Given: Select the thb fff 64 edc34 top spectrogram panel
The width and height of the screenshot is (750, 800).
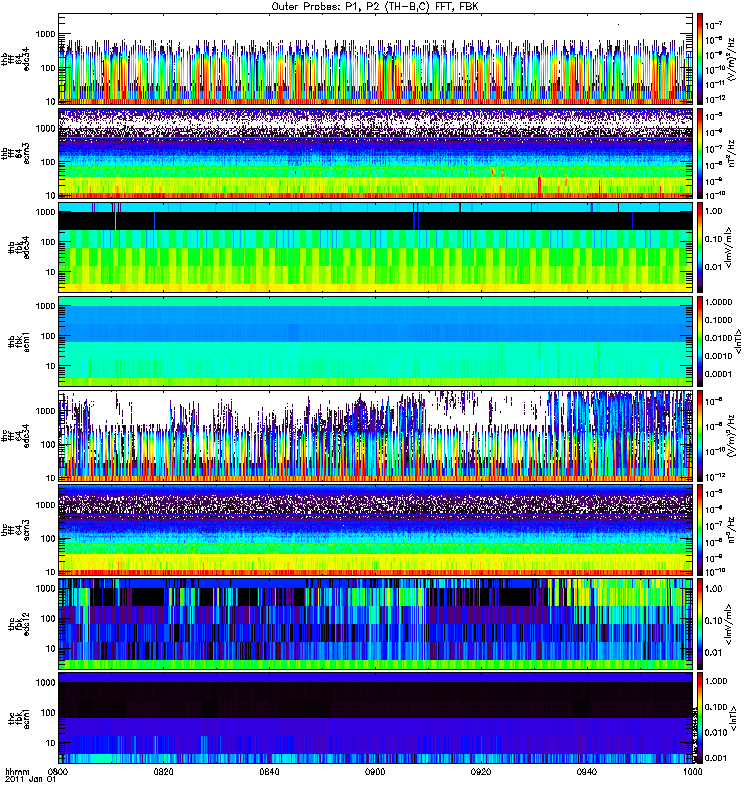Looking at the screenshot, I should tap(375, 59).
